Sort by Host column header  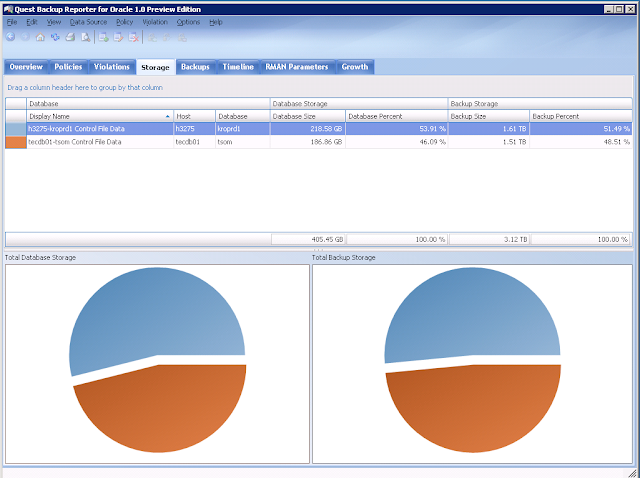[194, 116]
